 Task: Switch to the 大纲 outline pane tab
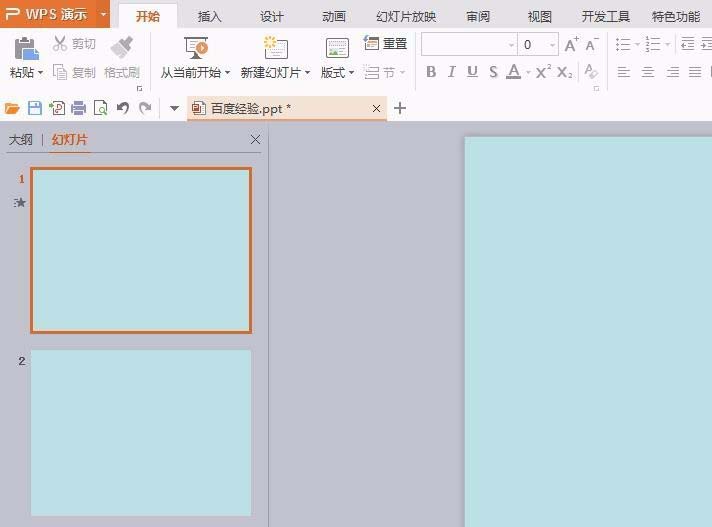[x=20, y=140]
